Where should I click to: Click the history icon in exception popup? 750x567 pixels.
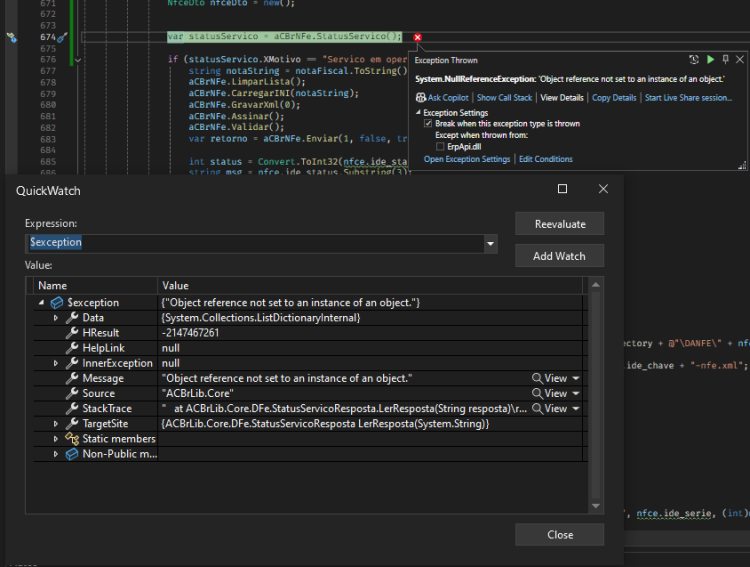pyautogui.click(x=694, y=59)
